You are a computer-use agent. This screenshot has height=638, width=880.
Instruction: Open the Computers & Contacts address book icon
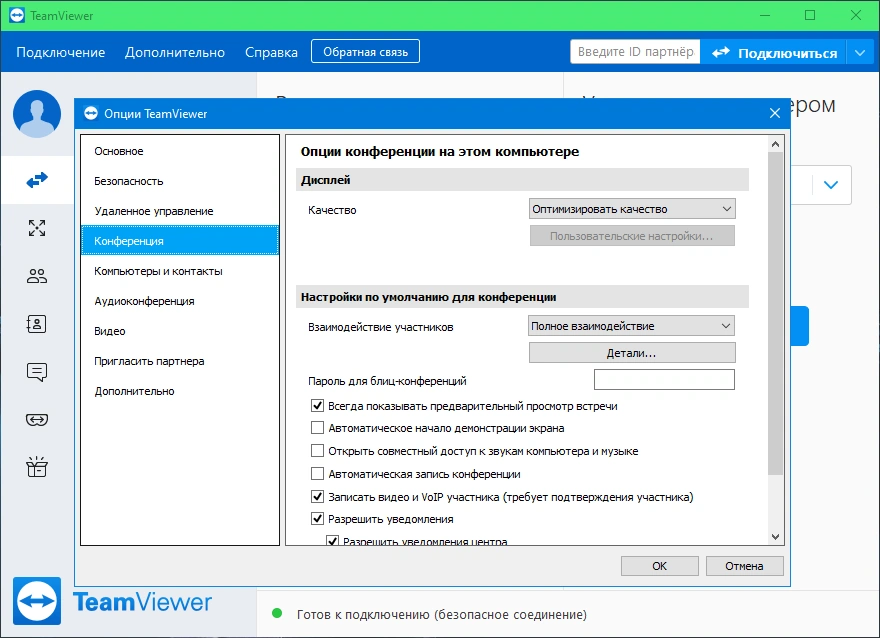[37, 324]
